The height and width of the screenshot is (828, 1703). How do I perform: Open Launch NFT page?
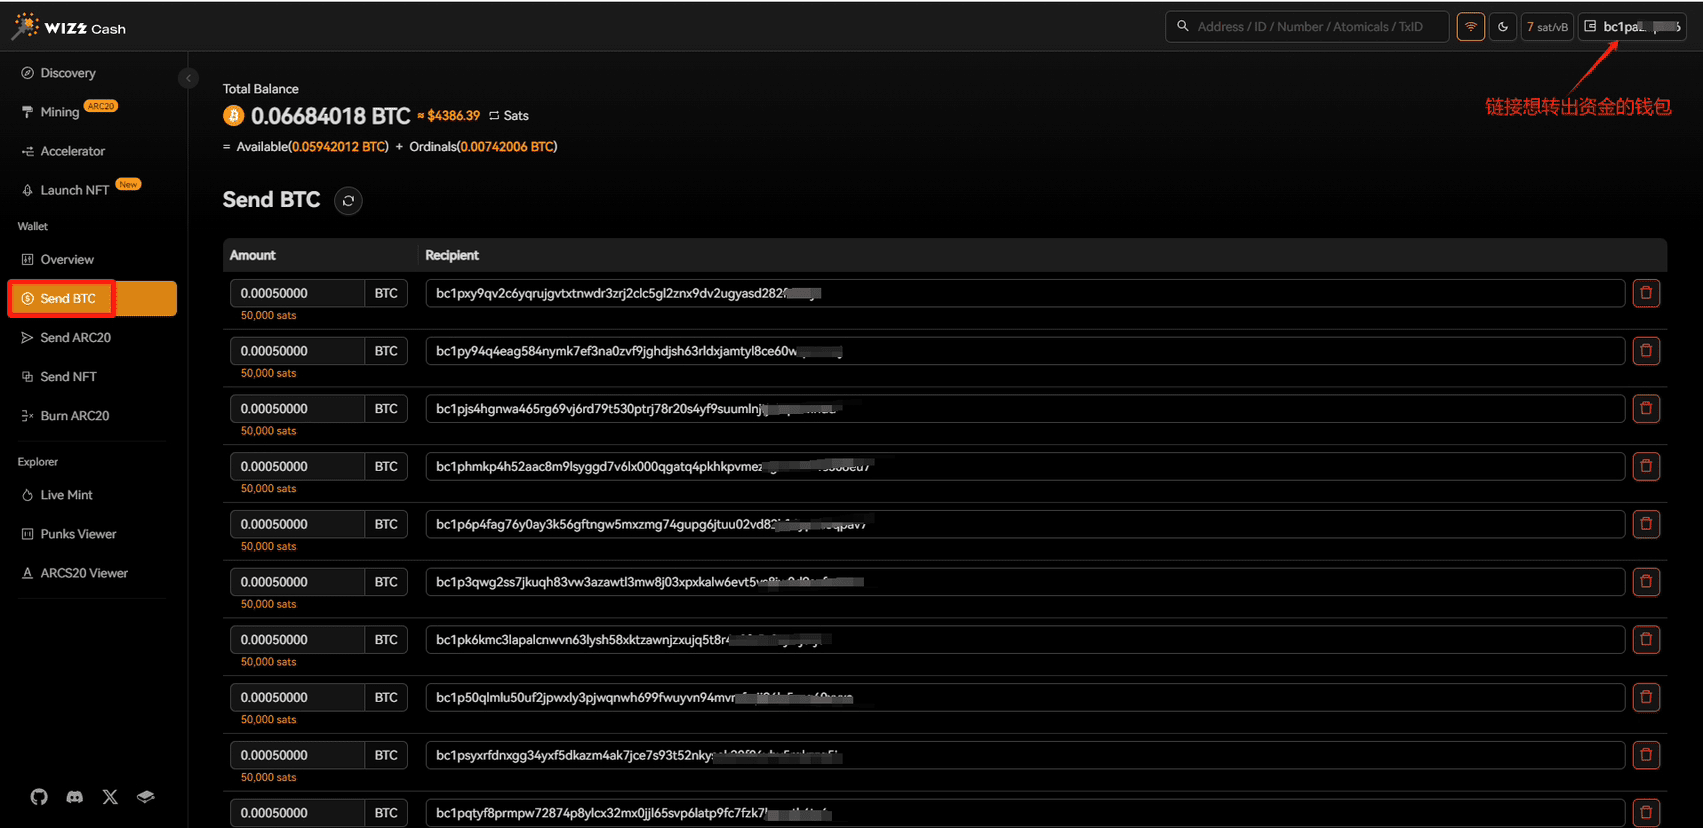(x=80, y=189)
